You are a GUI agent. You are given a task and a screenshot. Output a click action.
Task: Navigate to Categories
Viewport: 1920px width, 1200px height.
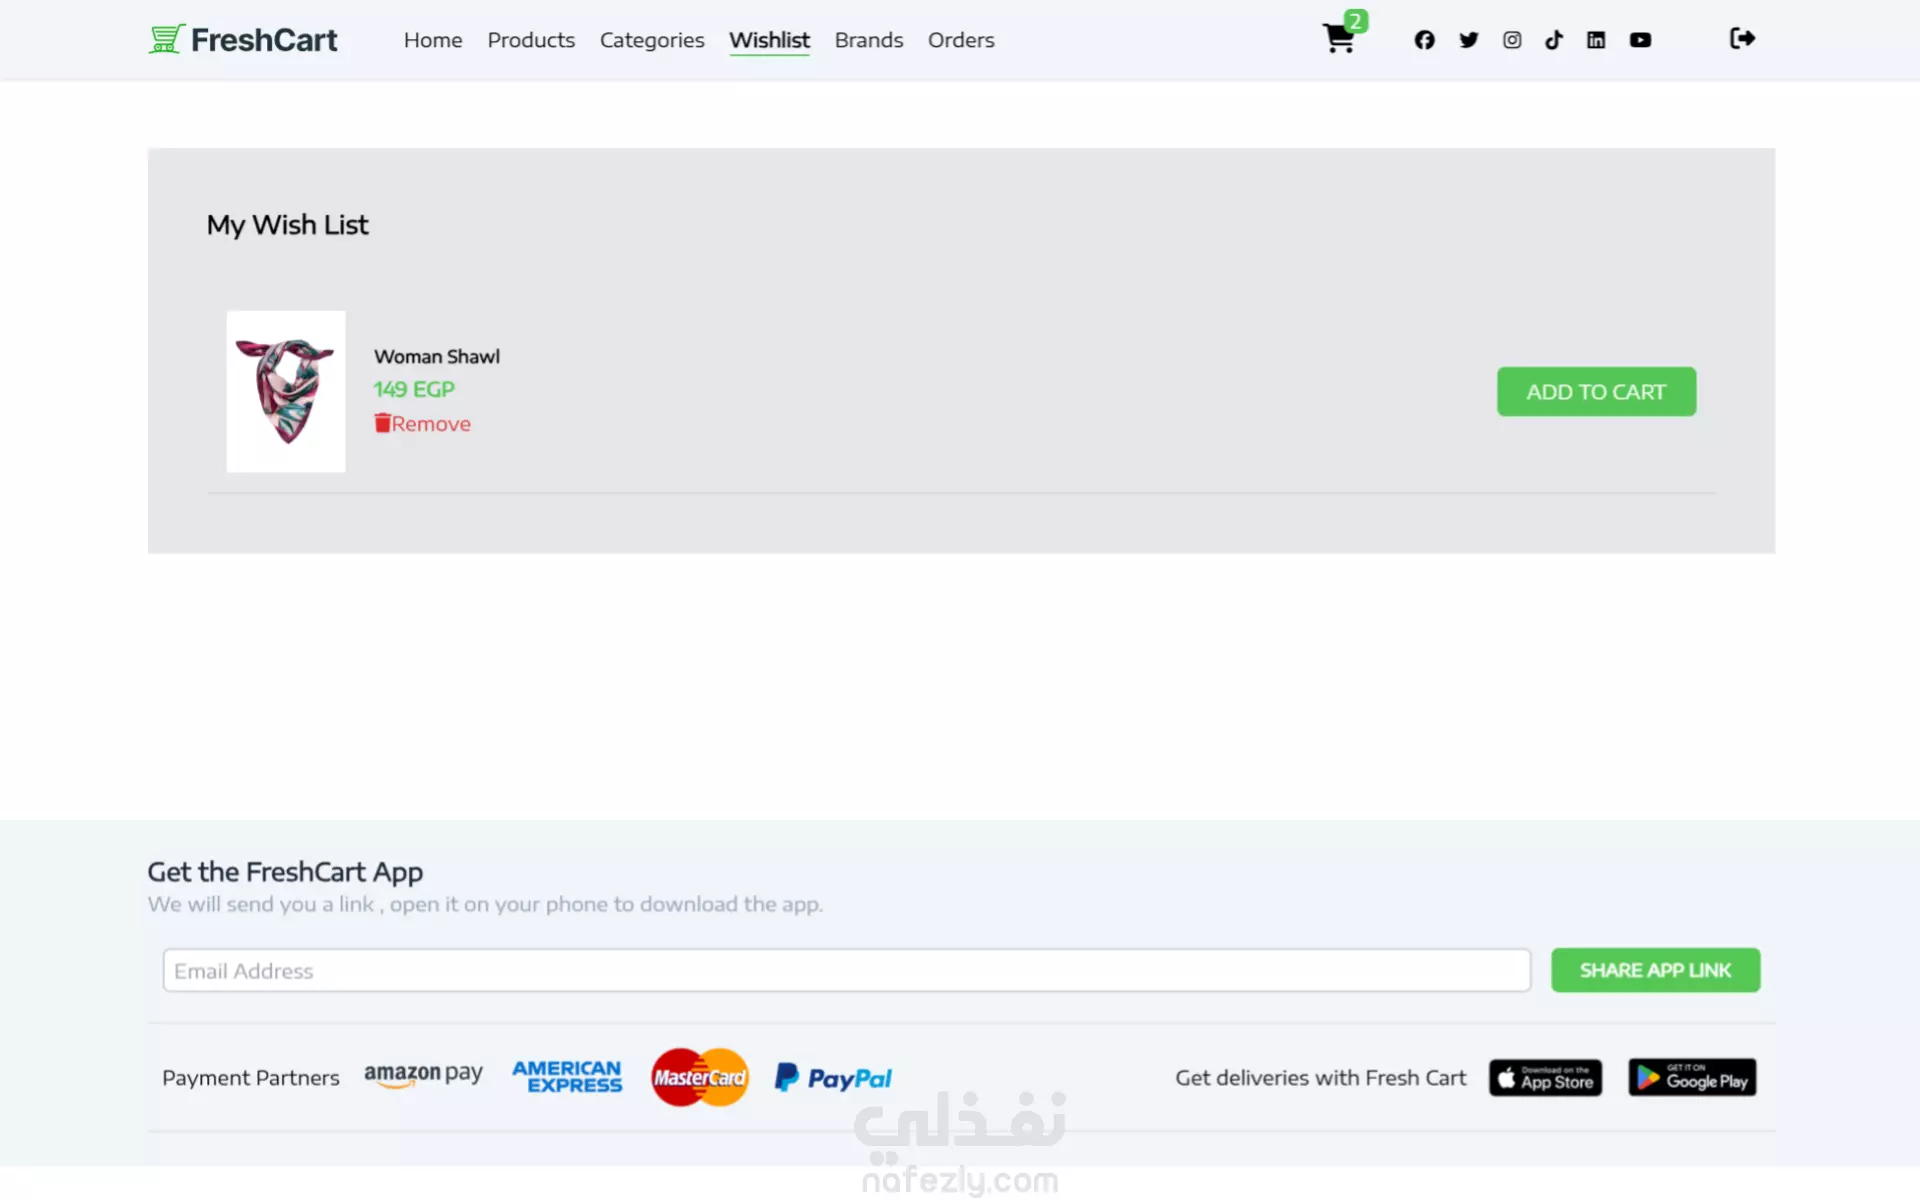652,40
